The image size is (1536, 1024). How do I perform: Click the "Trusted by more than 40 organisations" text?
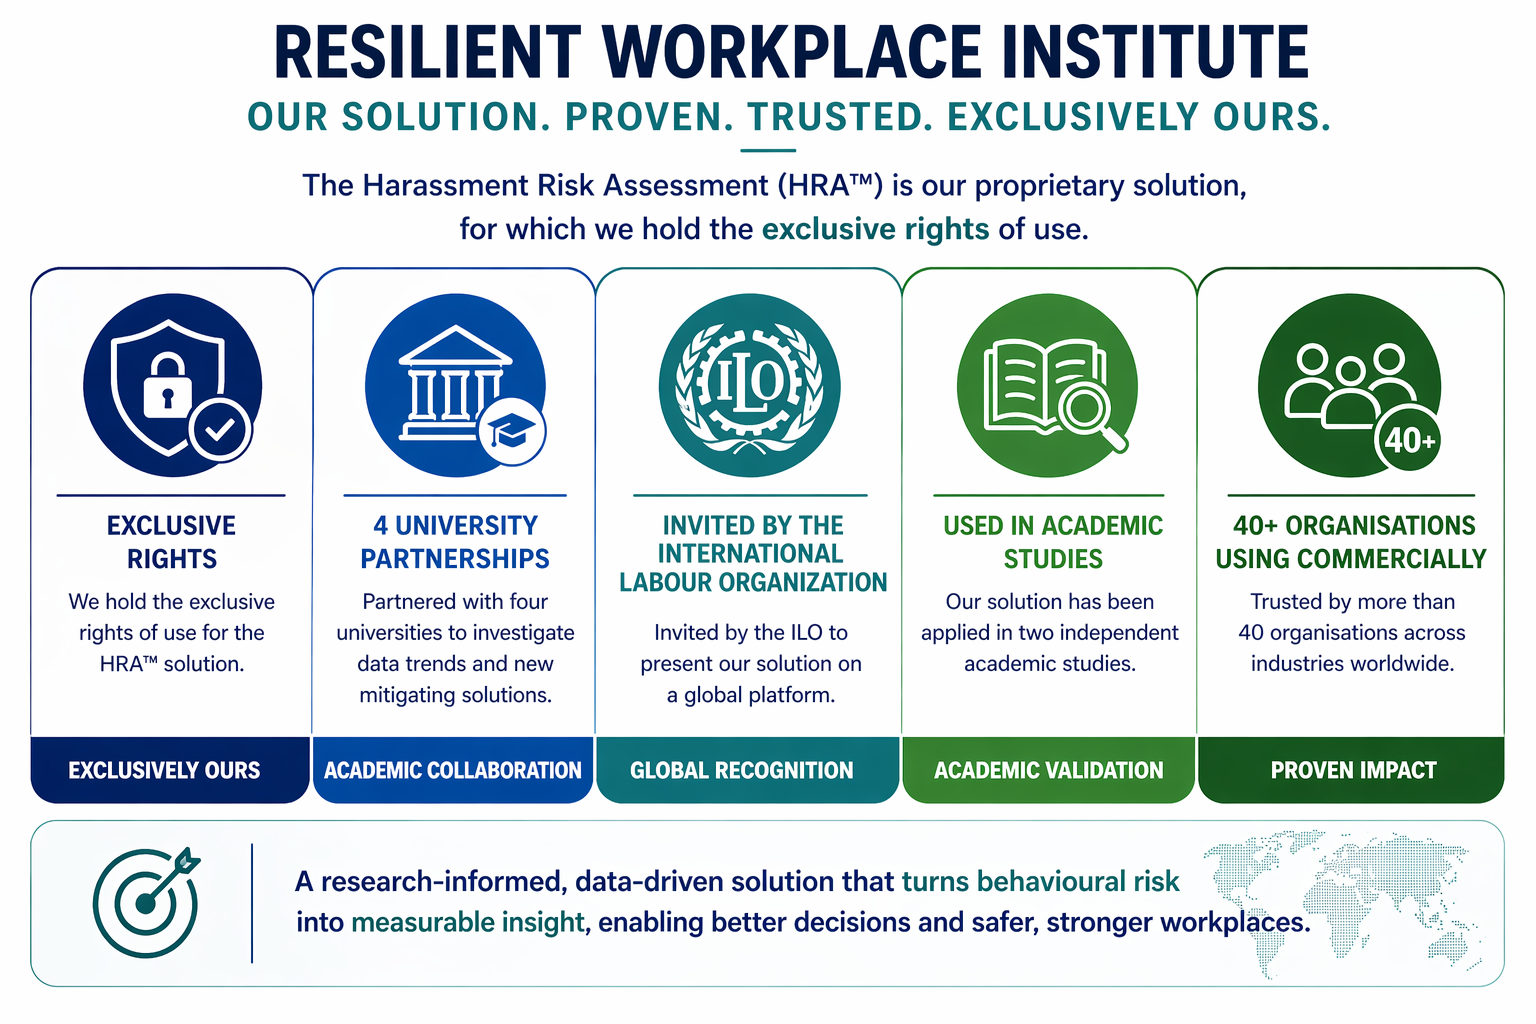(x=1352, y=632)
